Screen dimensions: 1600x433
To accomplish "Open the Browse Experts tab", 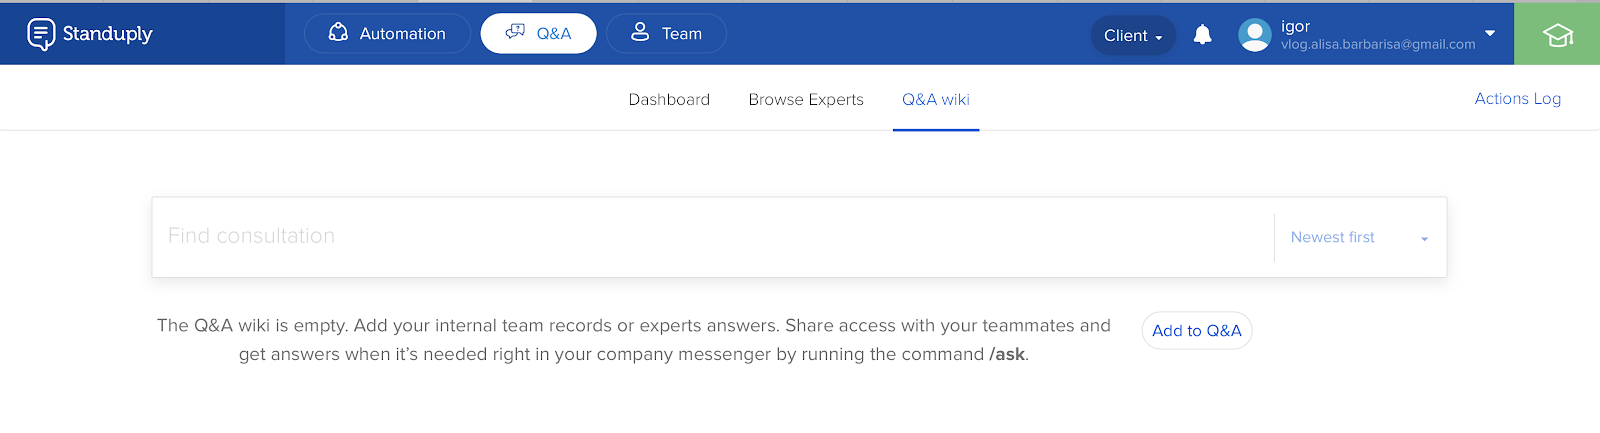I will 806,100.
